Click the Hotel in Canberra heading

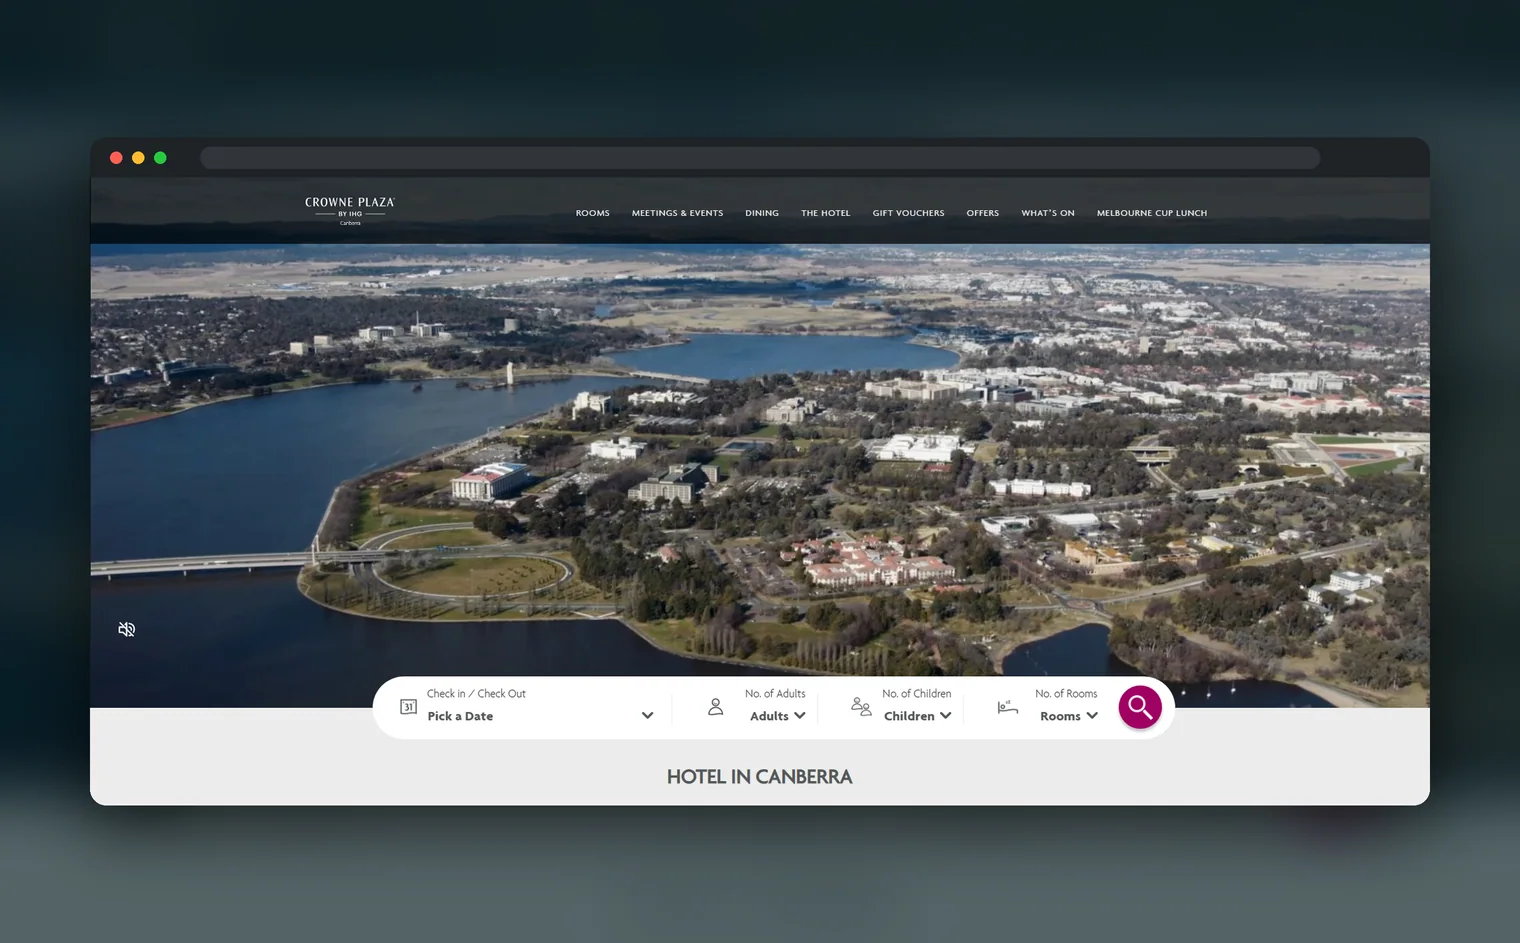point(760,777)
